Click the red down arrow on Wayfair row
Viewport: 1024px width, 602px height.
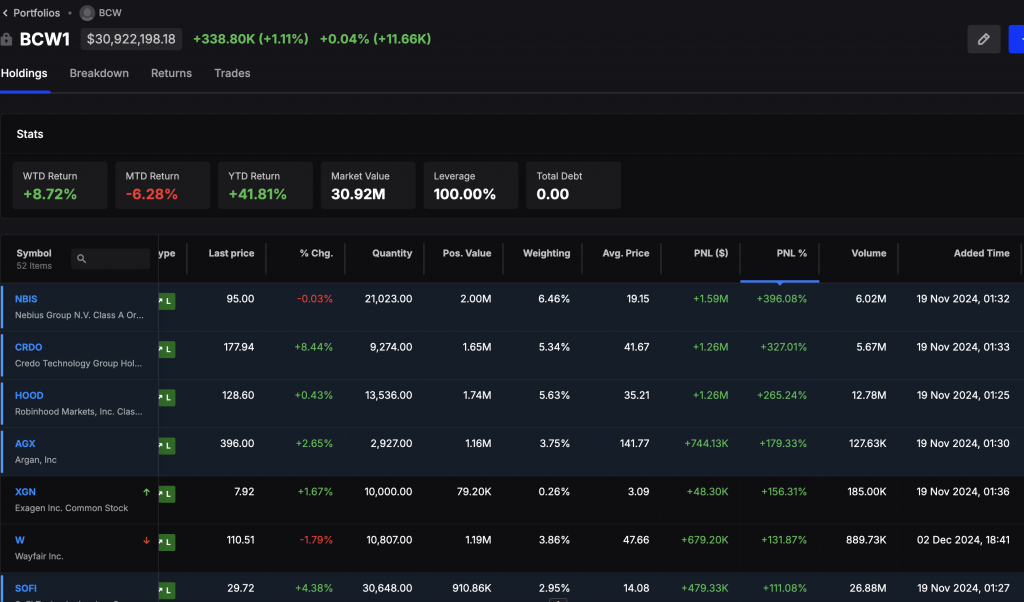(146, 540)
